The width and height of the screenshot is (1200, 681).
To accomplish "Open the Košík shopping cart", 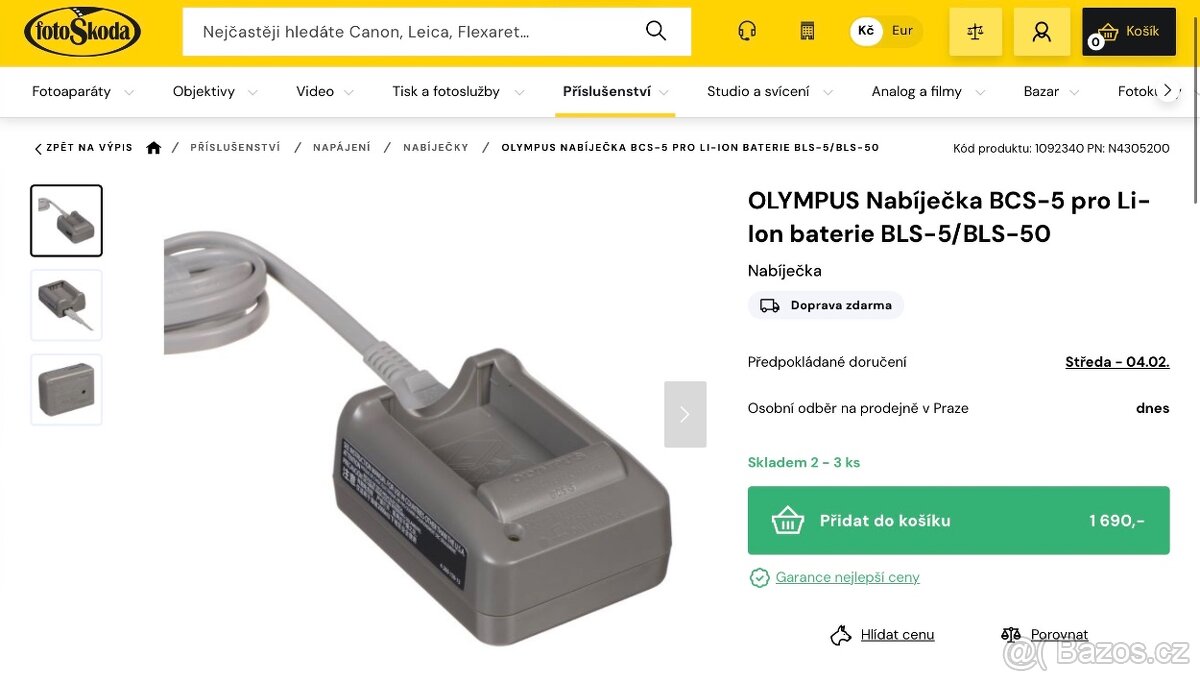I will pyautogui.click(x=1129, y=31).
